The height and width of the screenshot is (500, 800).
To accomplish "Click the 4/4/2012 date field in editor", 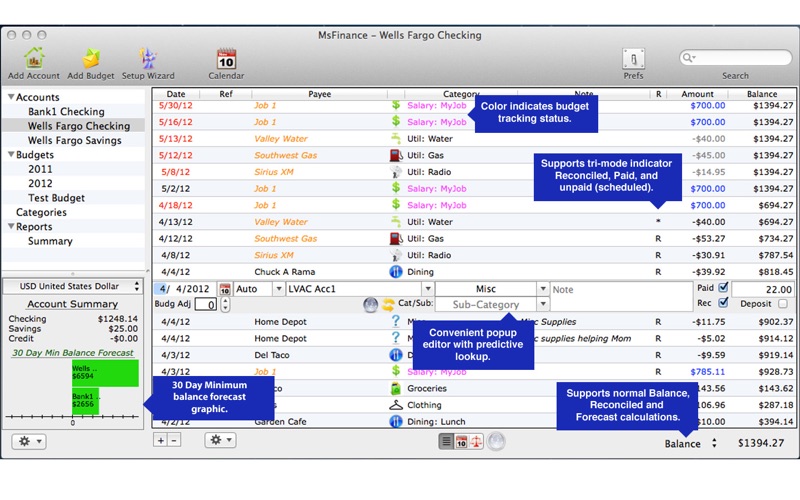I will pos(185,289).
